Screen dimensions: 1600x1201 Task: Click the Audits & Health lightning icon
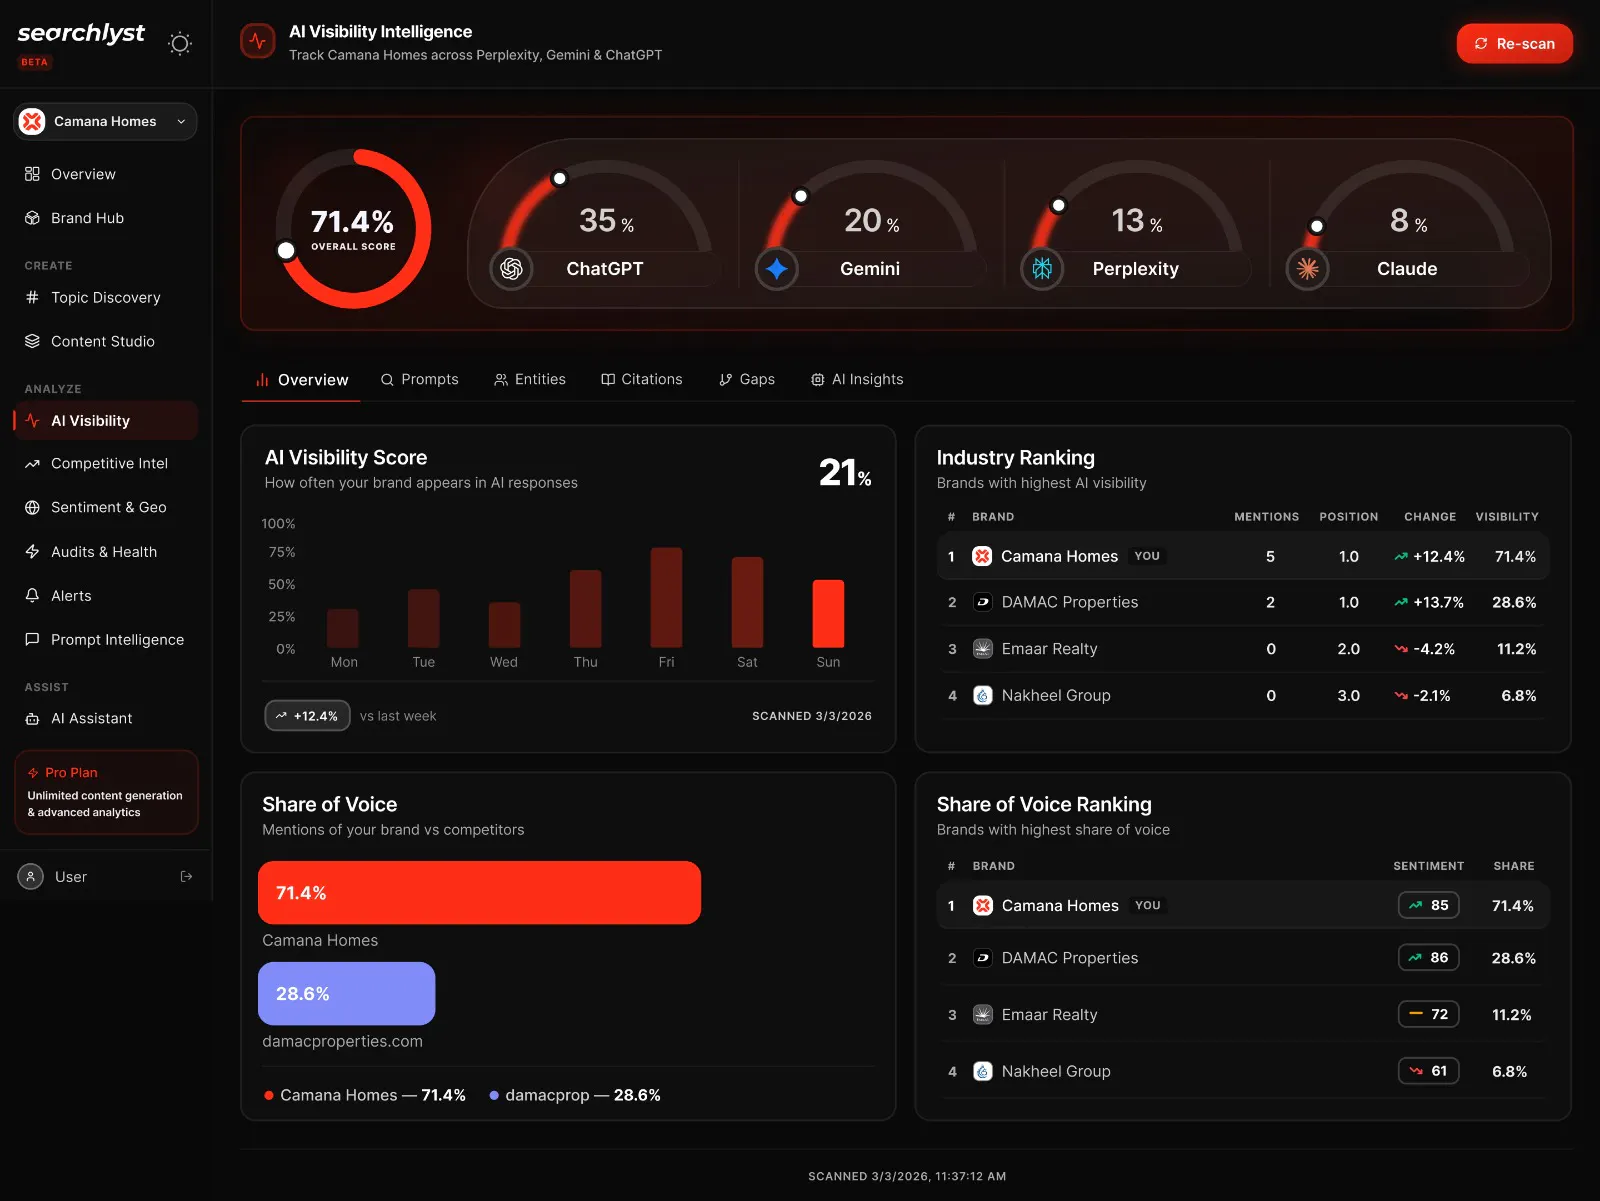(x=32, y=551)
